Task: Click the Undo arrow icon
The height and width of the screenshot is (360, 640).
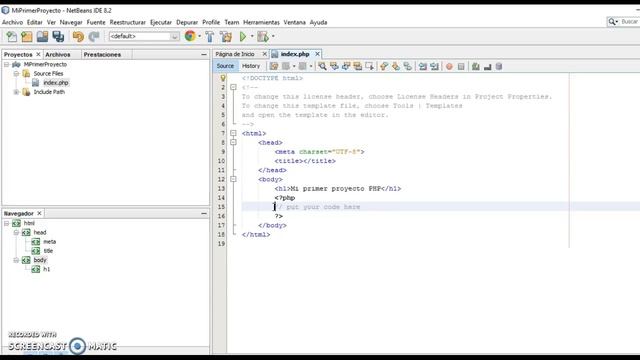Action: [78, 36]
